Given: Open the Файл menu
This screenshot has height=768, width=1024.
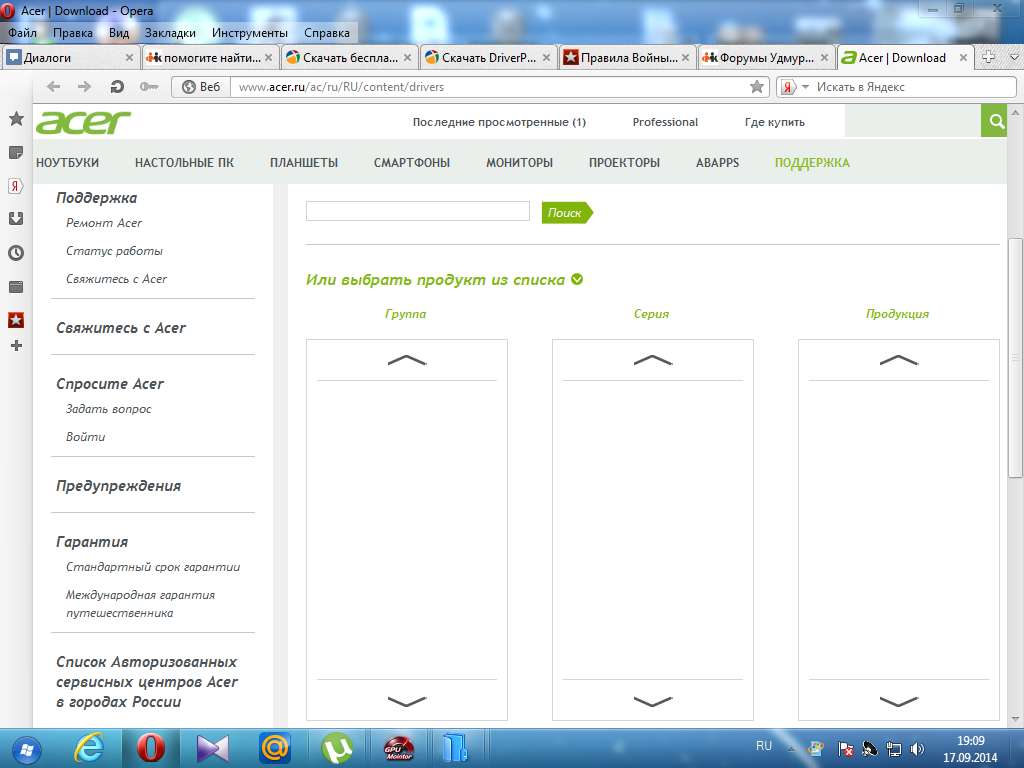Looking at the screenshot, I should tap(22, 33).
